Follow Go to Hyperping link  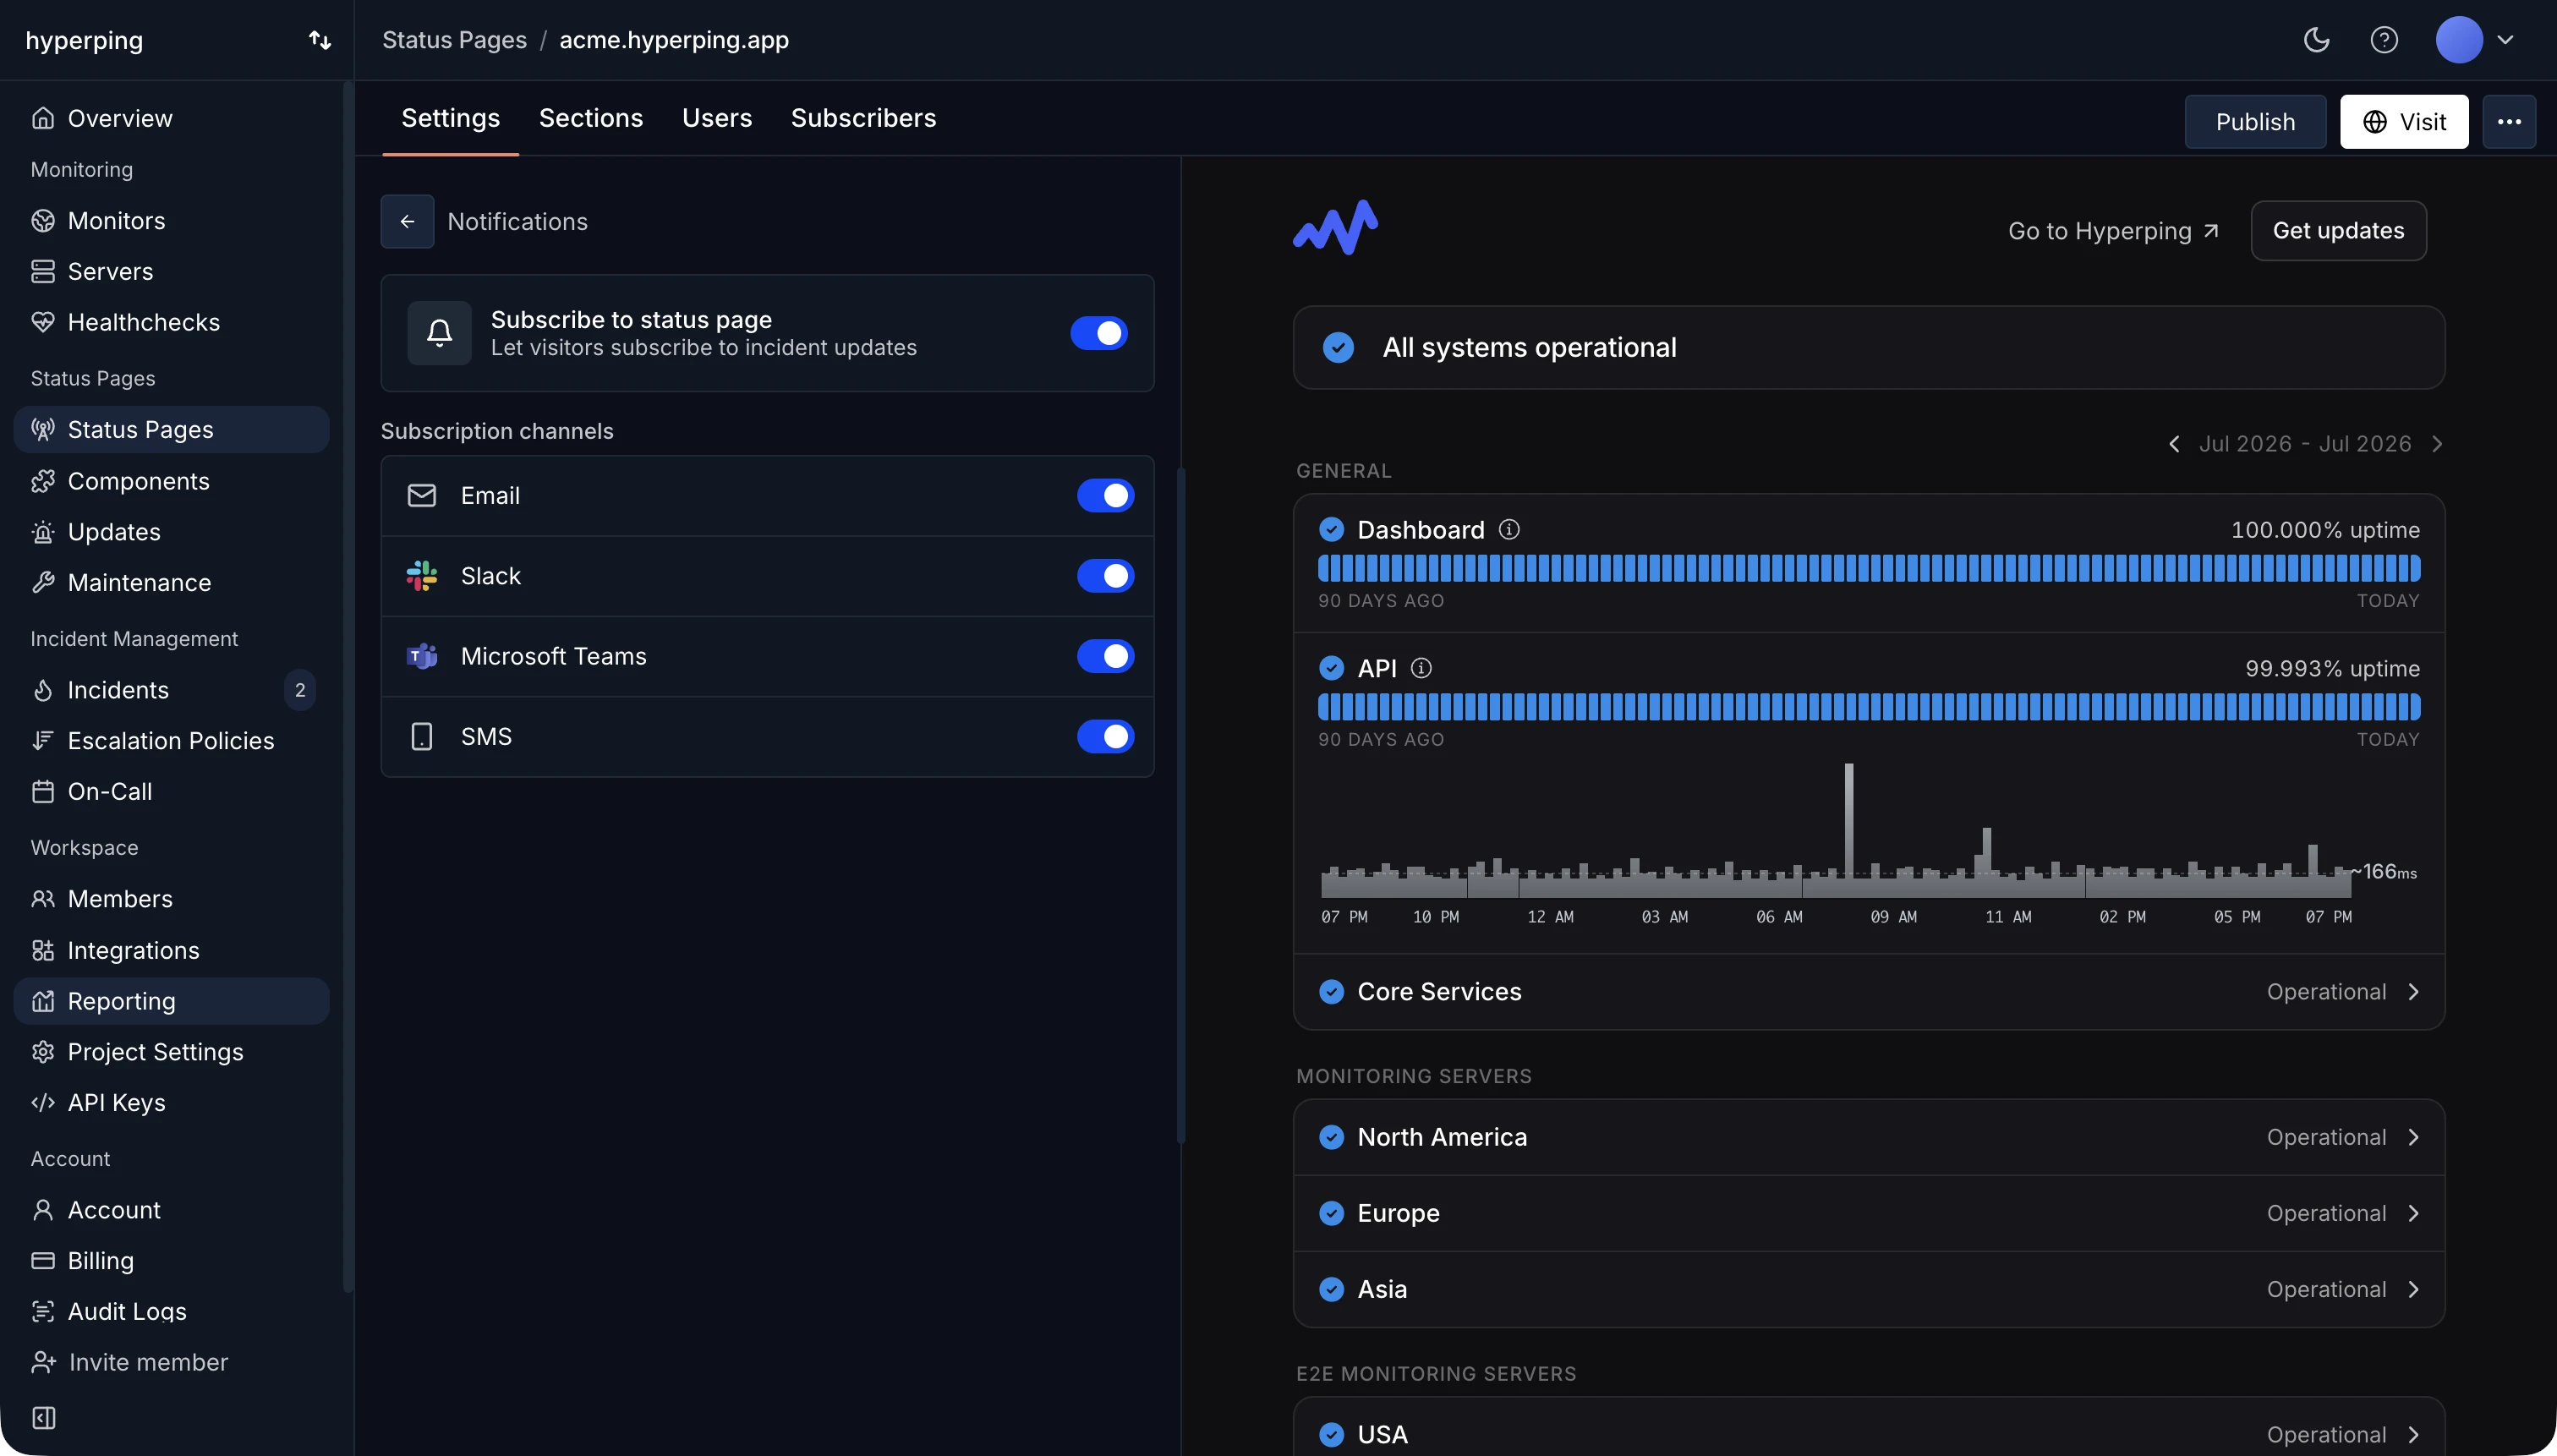2113,231
